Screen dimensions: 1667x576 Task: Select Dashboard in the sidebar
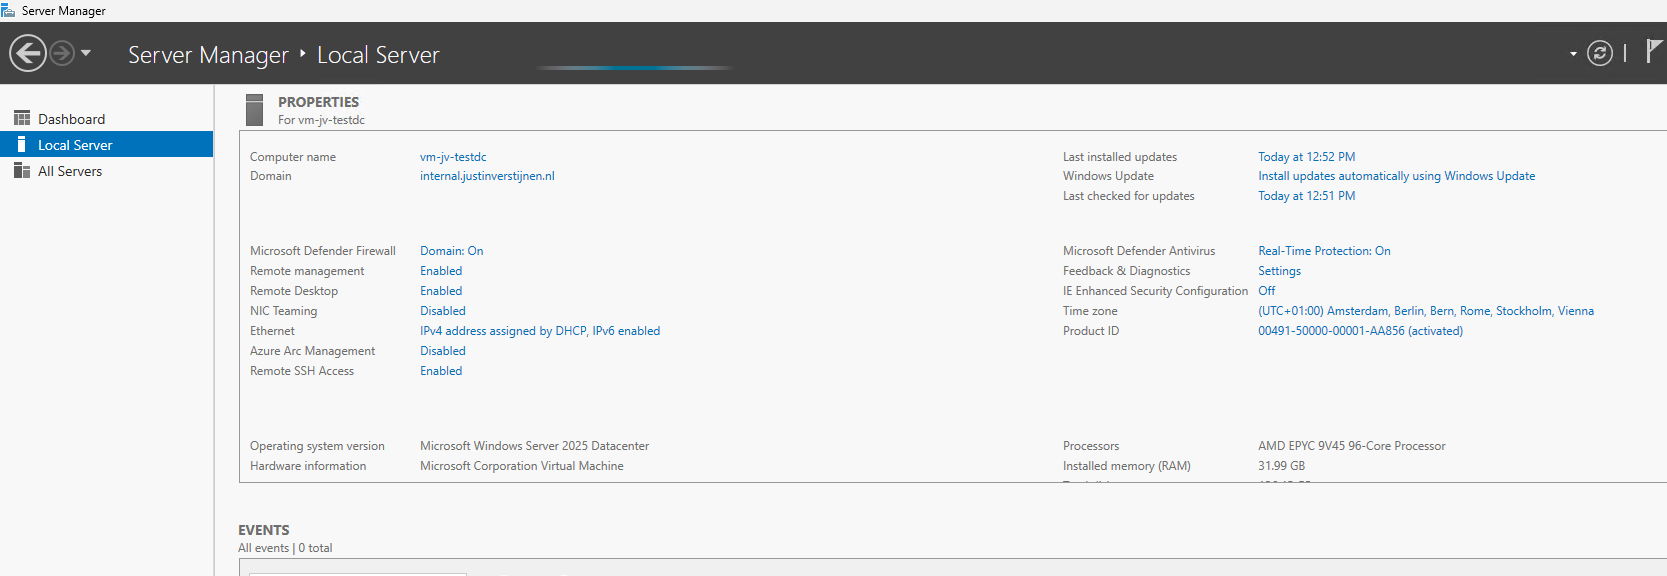tap(71, 119)
